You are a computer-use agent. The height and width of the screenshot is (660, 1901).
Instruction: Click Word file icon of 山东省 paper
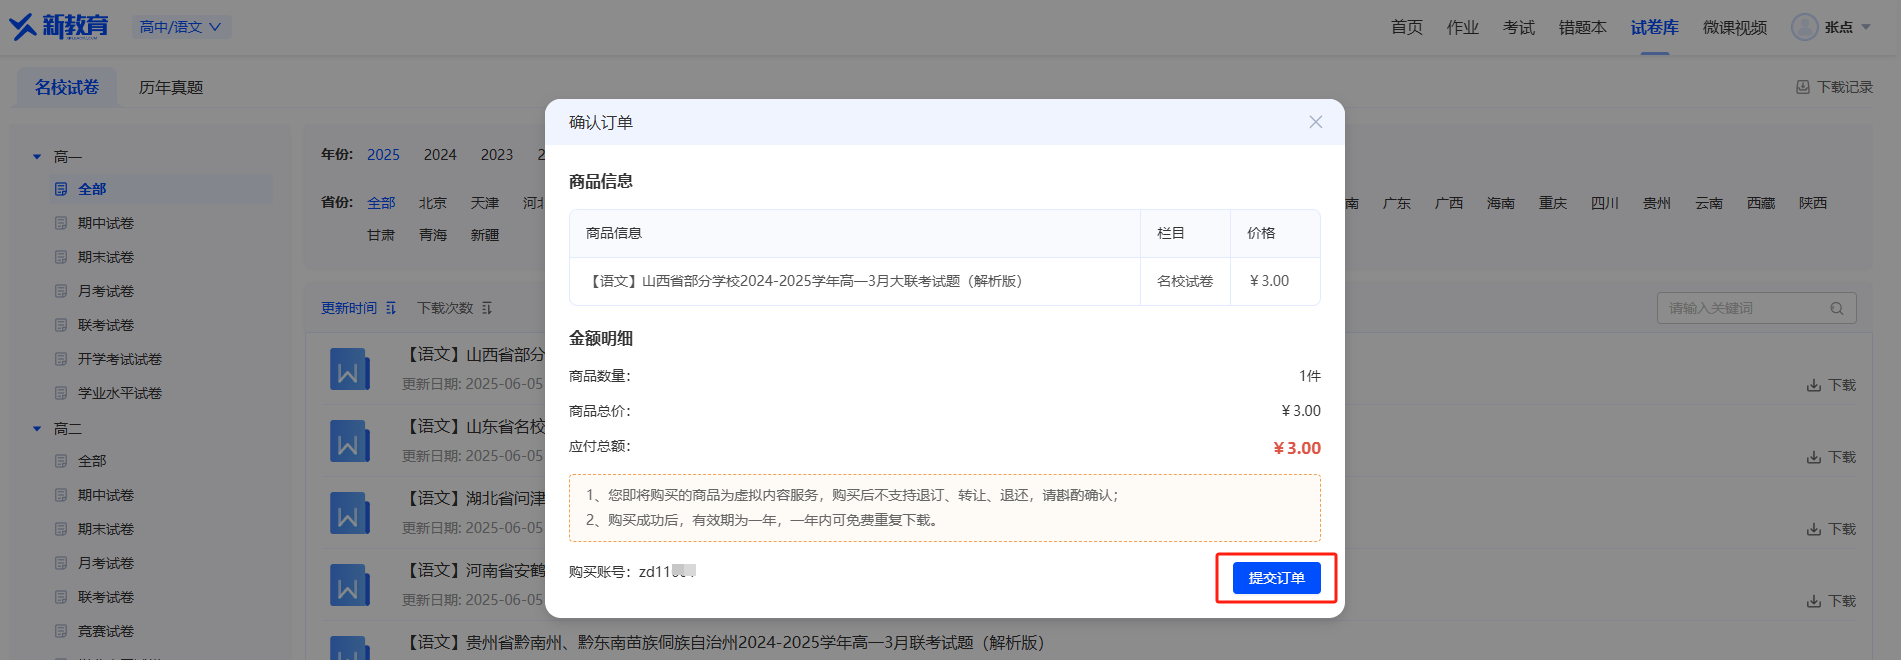point(350,441)
